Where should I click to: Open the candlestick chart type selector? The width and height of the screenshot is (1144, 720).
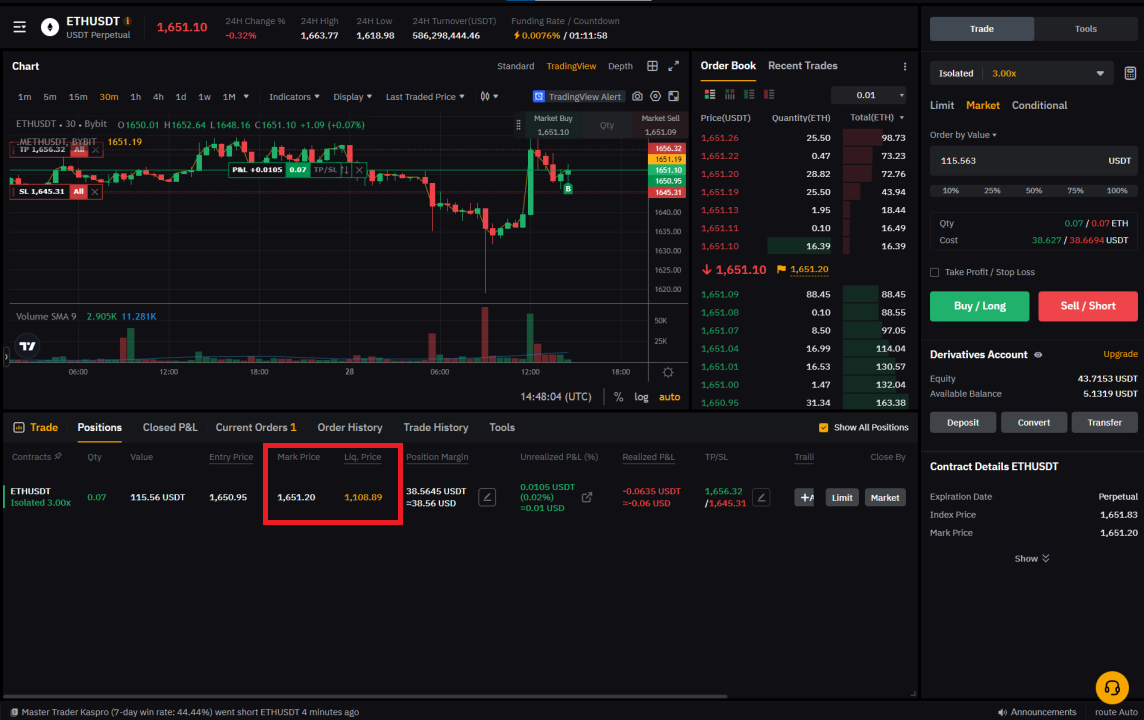pyautogui.click(x=489, y=96)
